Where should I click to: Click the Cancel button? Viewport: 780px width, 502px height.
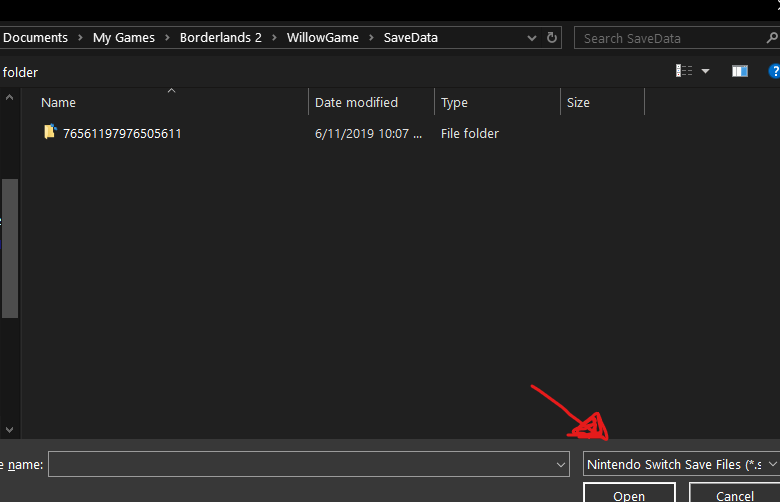click(x=735, y=493)
